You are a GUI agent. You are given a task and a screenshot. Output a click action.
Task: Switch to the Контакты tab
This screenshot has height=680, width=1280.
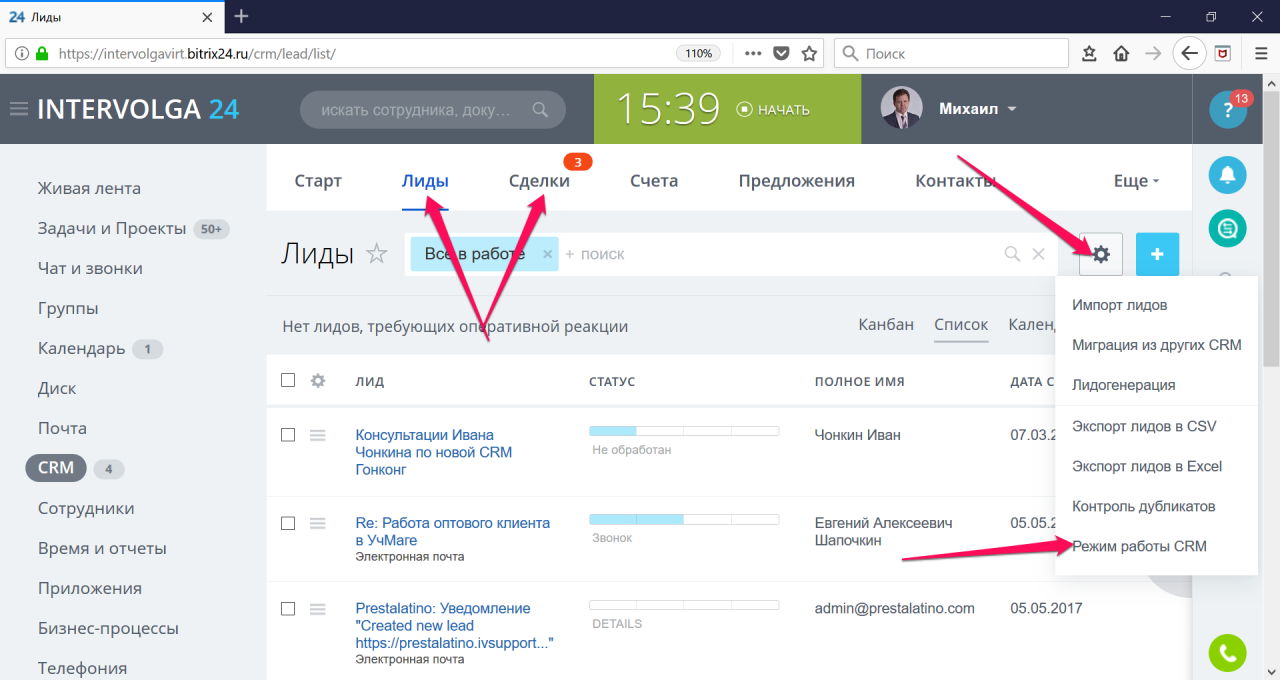point(955,181)
